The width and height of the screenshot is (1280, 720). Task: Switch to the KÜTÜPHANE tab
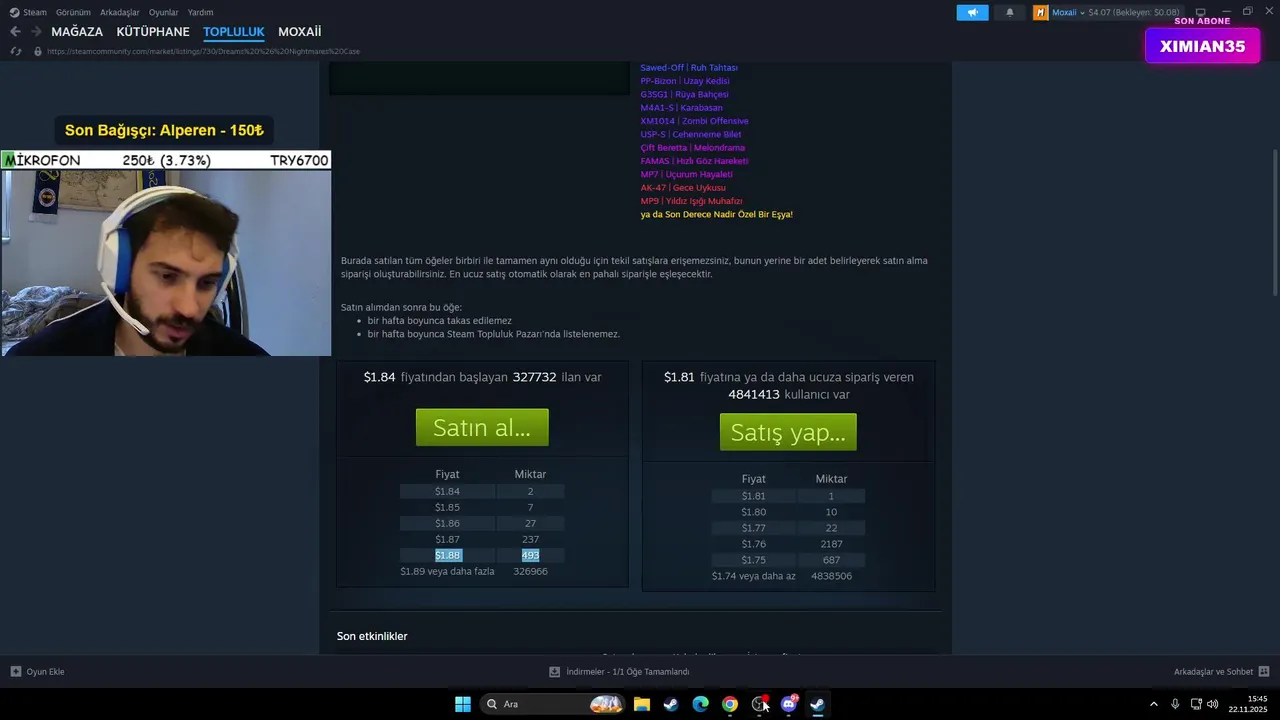[153, 32]
